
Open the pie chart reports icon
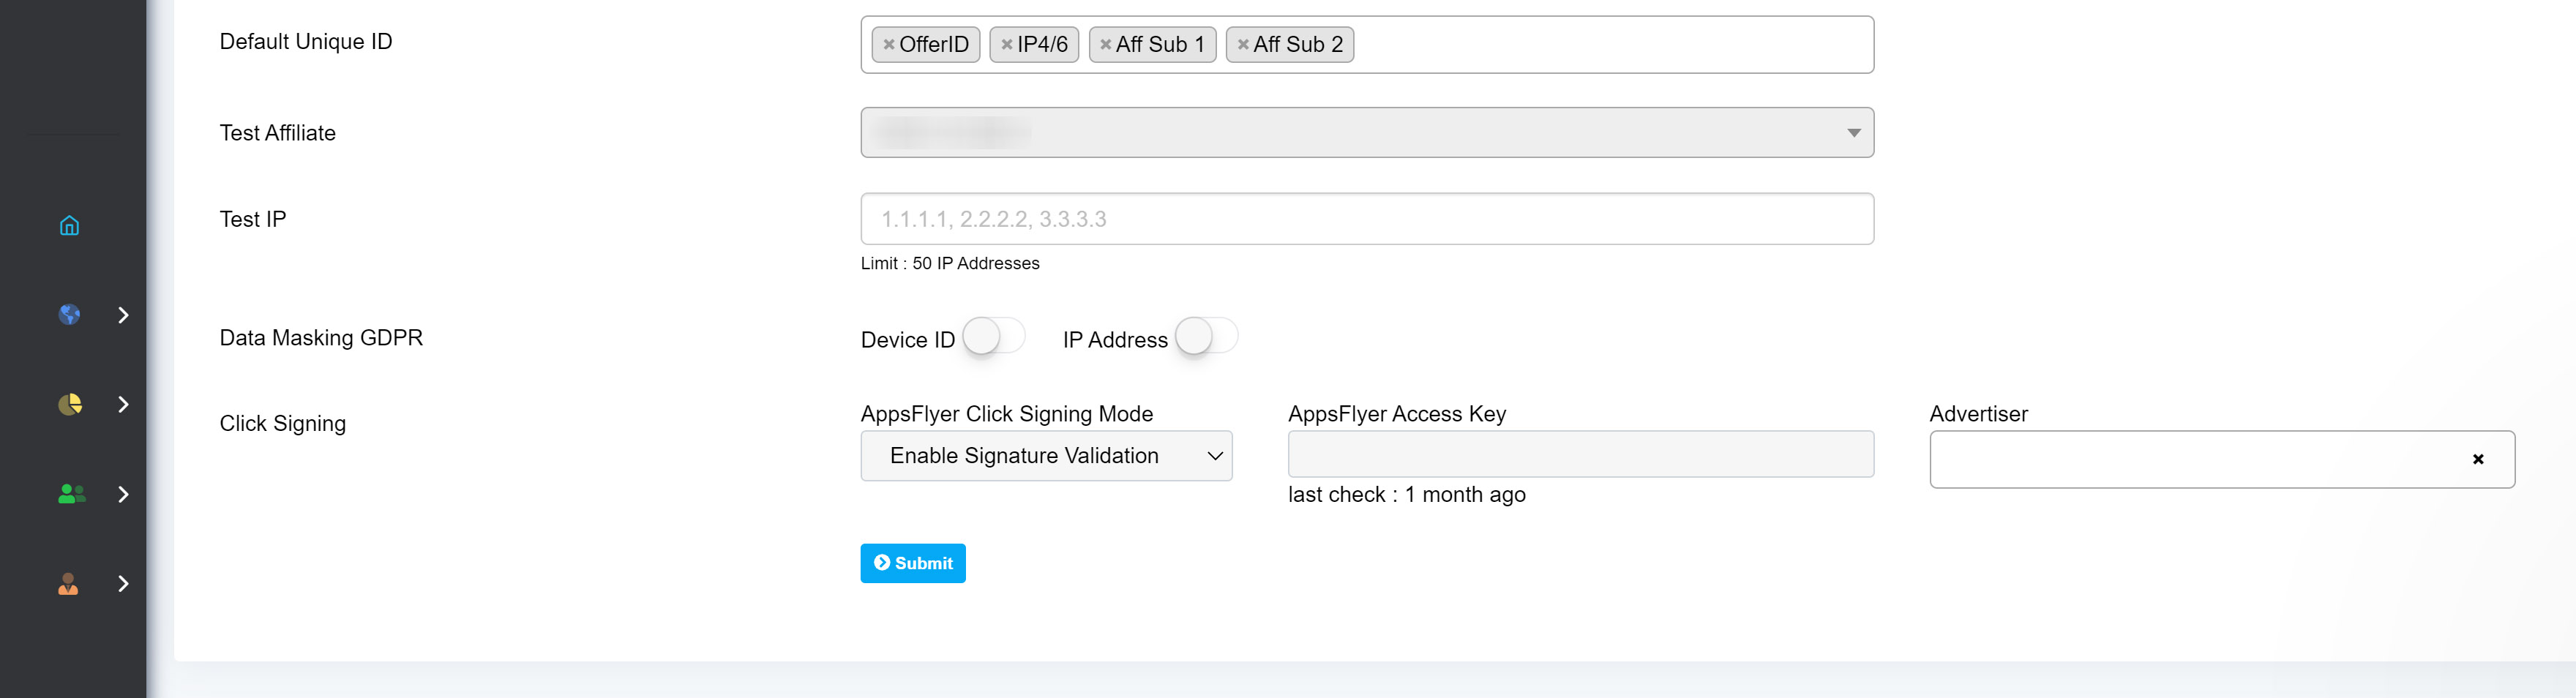point(69,404)
